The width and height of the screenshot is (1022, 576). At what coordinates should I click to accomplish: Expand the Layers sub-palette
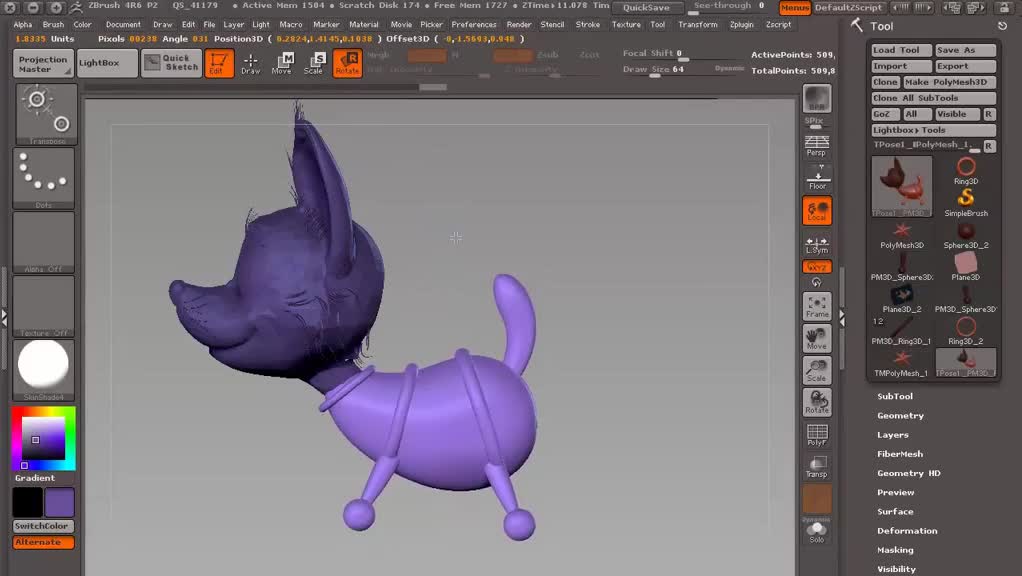pos(892,435)
